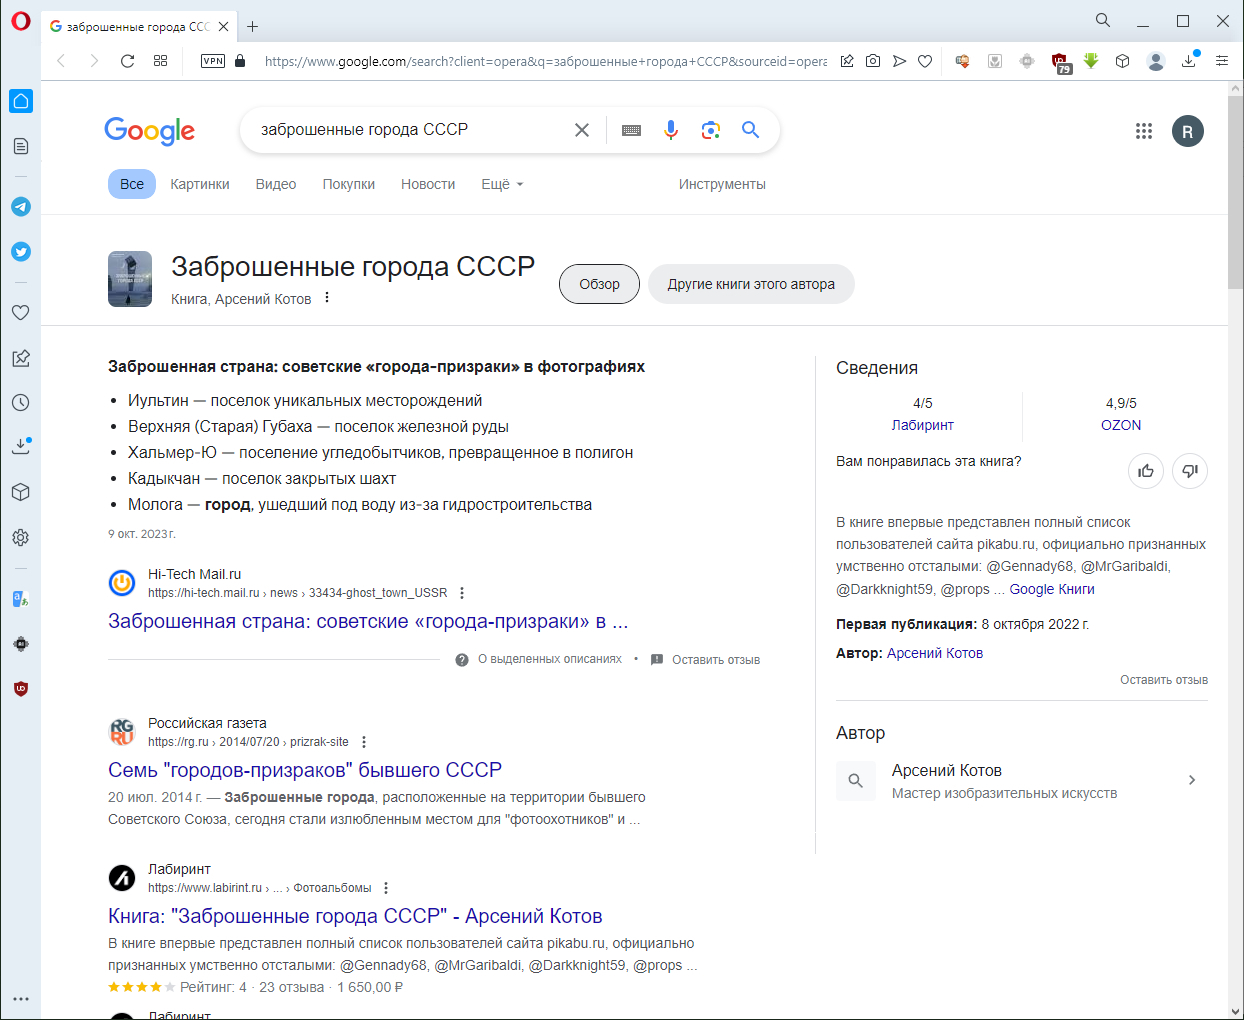Screen dimensions: 1244x1020
Task: Open the on-screen keyboard input tool
Action: pyautogui.click(x=631, y=130)
